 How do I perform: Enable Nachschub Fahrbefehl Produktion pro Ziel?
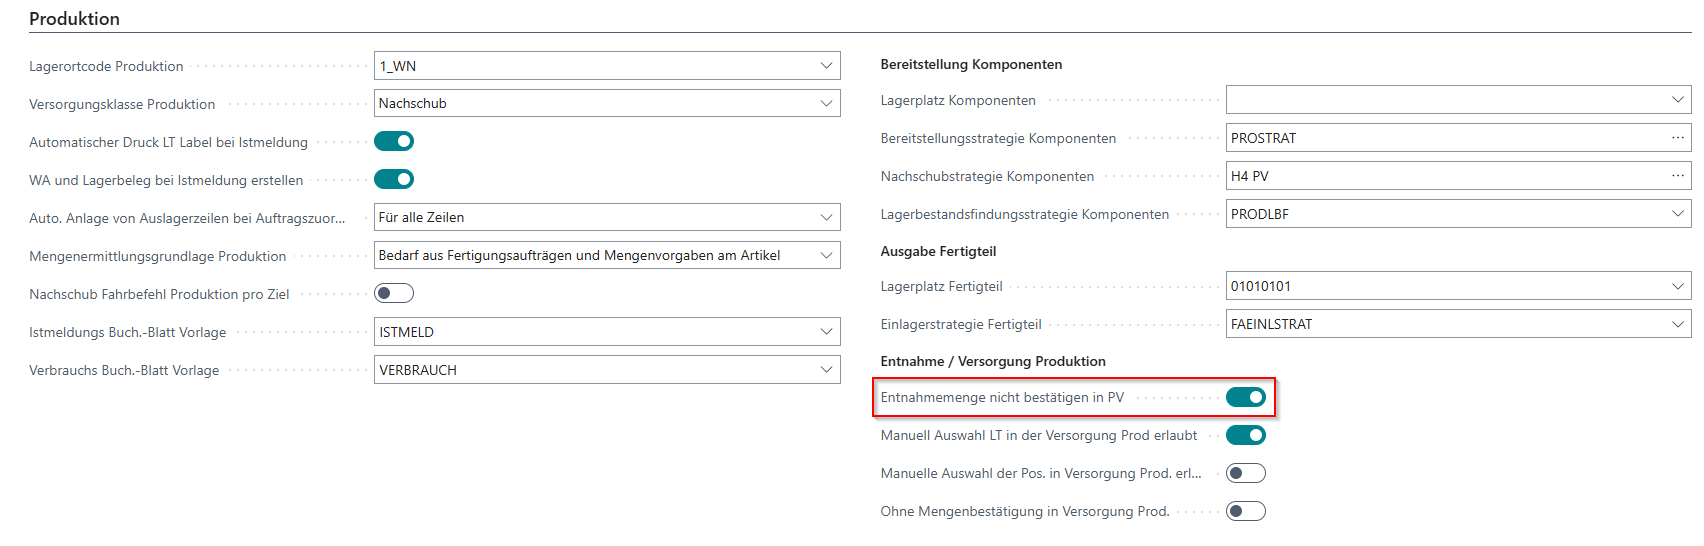click(394, 293)
